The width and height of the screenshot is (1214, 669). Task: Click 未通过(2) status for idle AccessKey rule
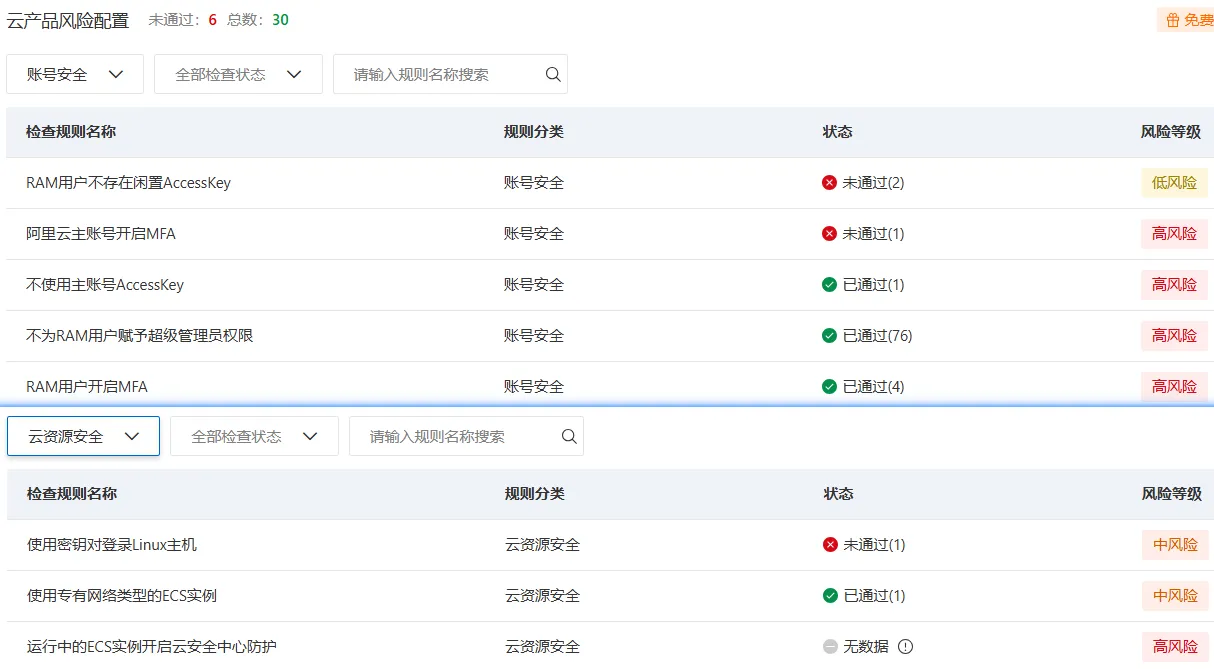click(x=873, y=183)
